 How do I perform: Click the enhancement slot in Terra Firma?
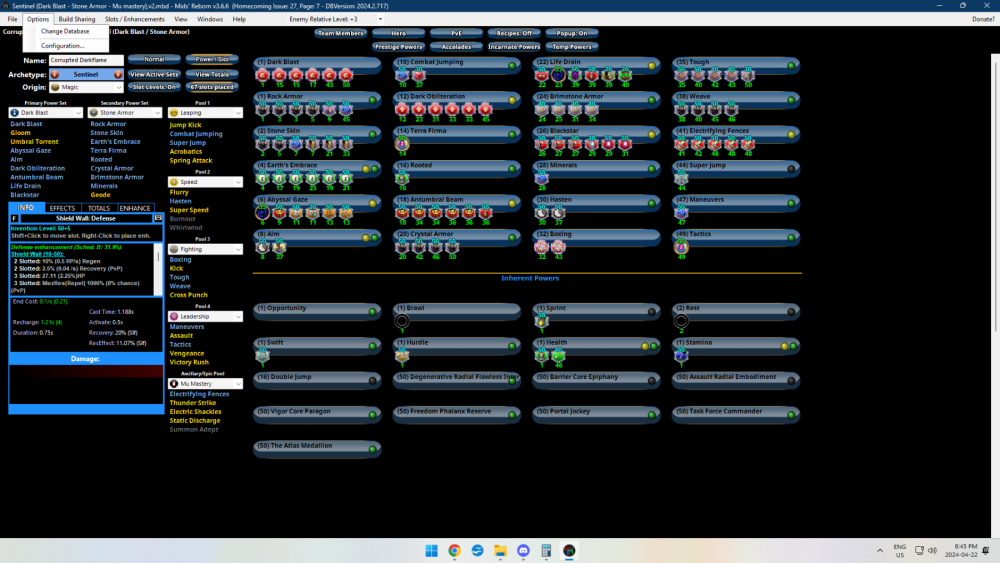tap(402, 143)
